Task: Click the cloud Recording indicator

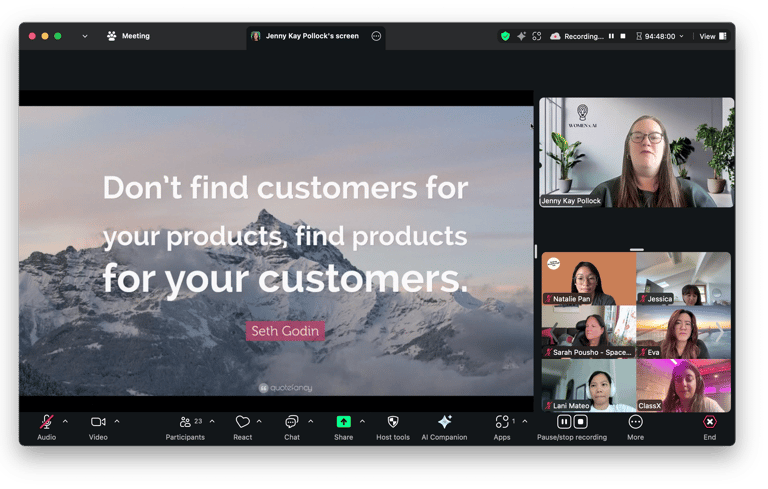Action: click(577, 36)
